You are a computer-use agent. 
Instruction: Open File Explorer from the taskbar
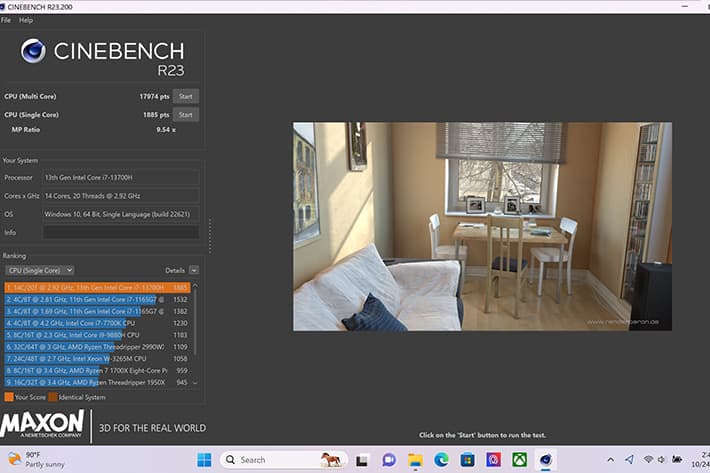click(x=415, y=460)
